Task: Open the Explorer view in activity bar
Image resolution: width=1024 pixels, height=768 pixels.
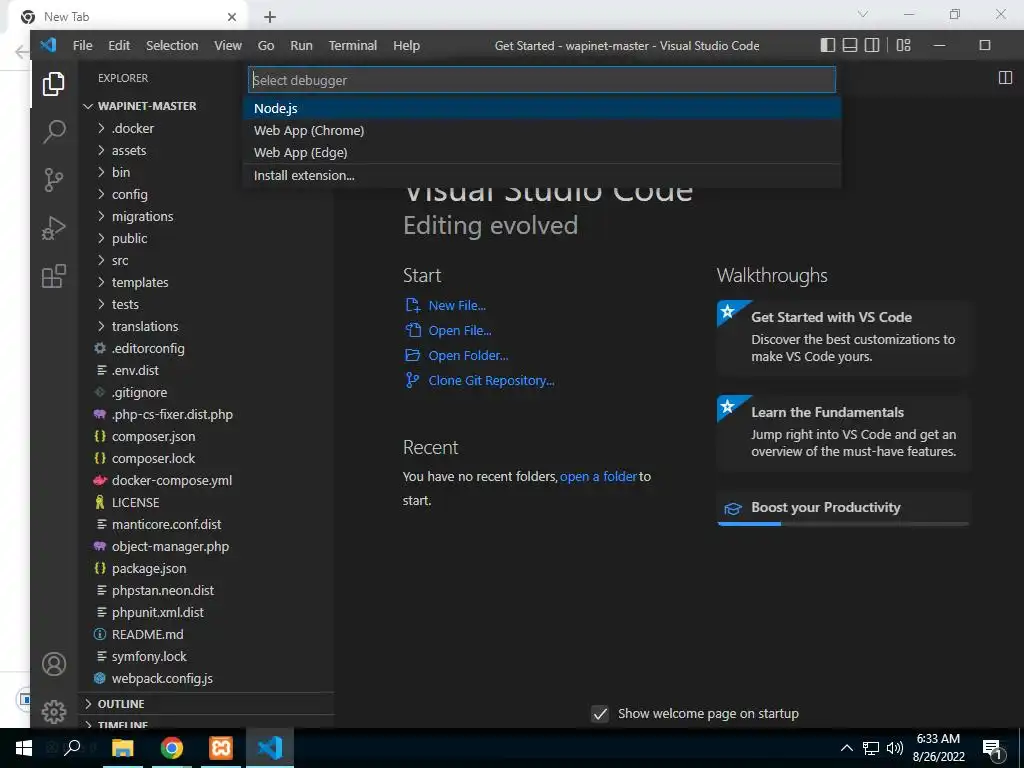Action: [x=54, y=84]
